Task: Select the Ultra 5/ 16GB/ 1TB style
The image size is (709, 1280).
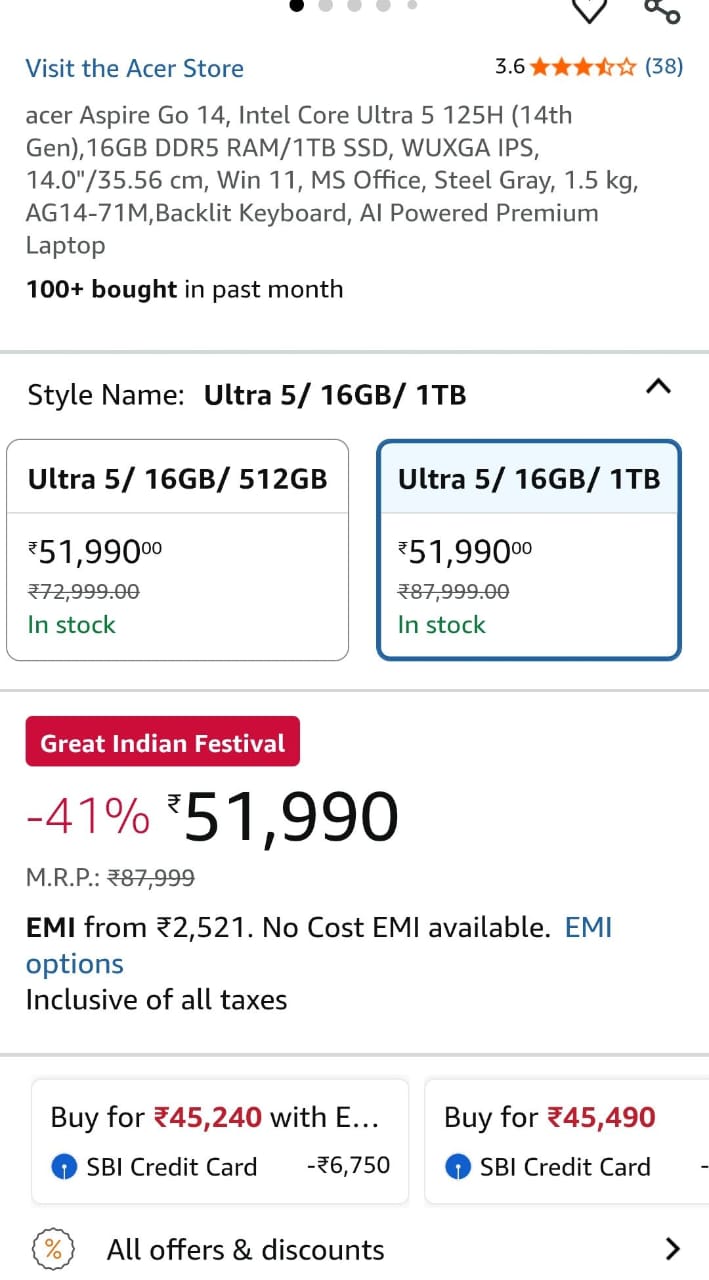Action: point(529,550)
